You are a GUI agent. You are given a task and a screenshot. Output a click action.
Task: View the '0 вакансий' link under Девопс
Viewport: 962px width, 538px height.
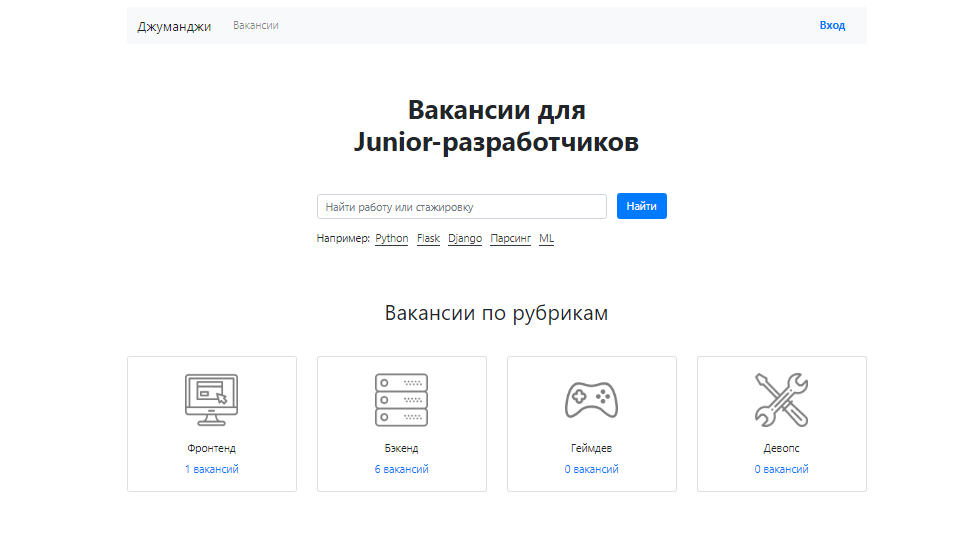click(781, 469)
